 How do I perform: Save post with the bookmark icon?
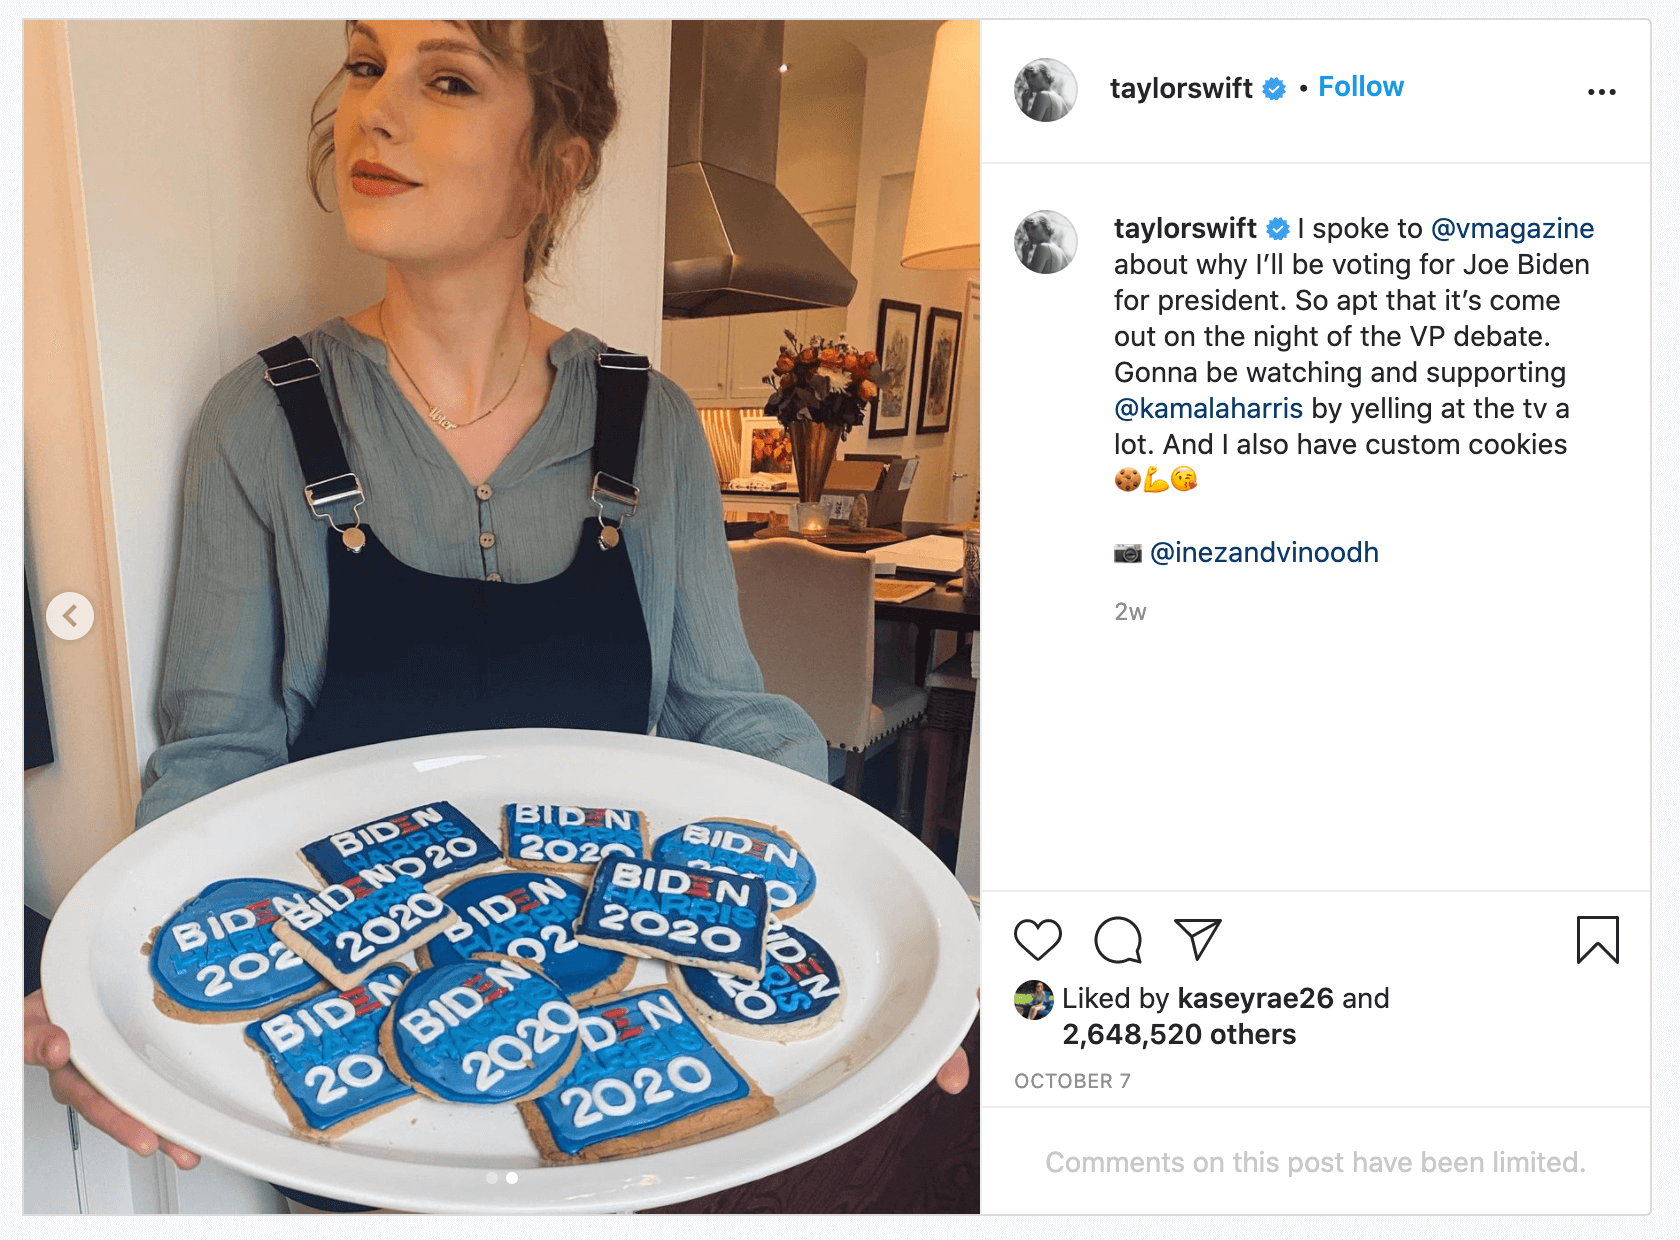[x=1597, y=940]
